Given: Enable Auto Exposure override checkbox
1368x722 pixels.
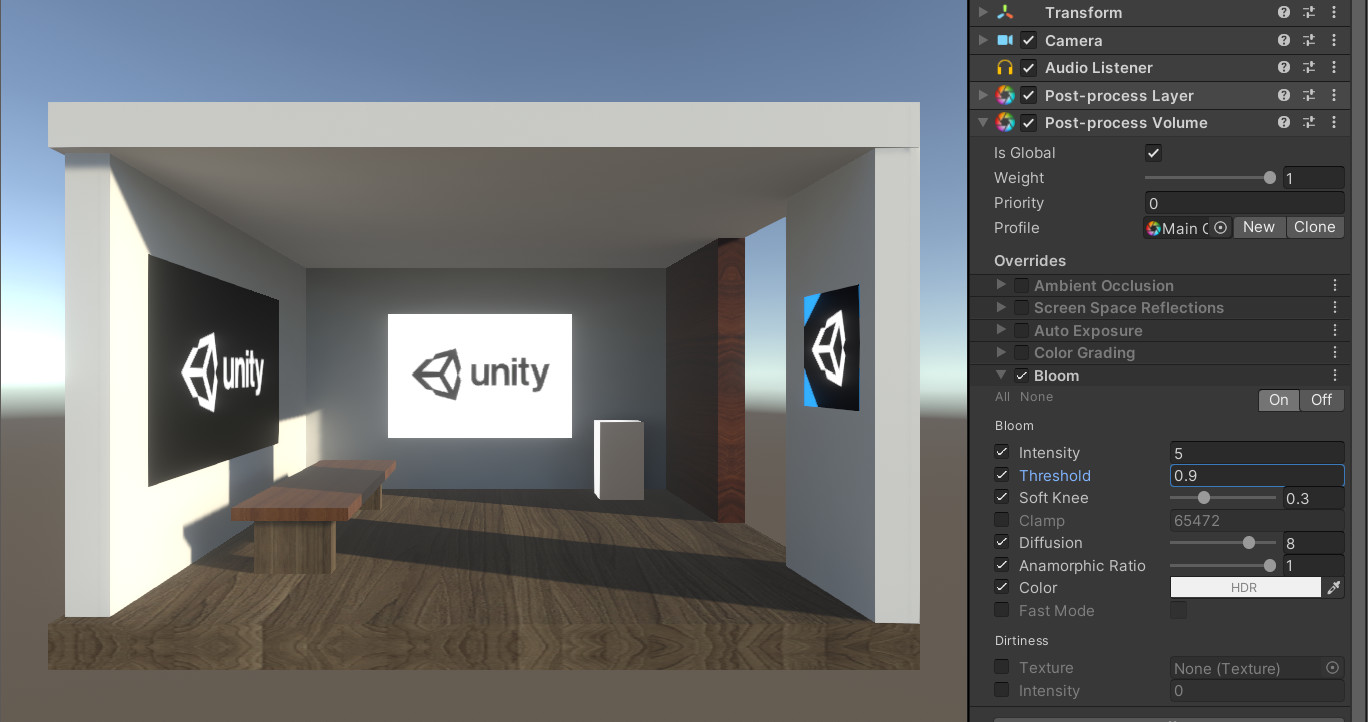Looking at the screenshot, I should (1021, 331).
